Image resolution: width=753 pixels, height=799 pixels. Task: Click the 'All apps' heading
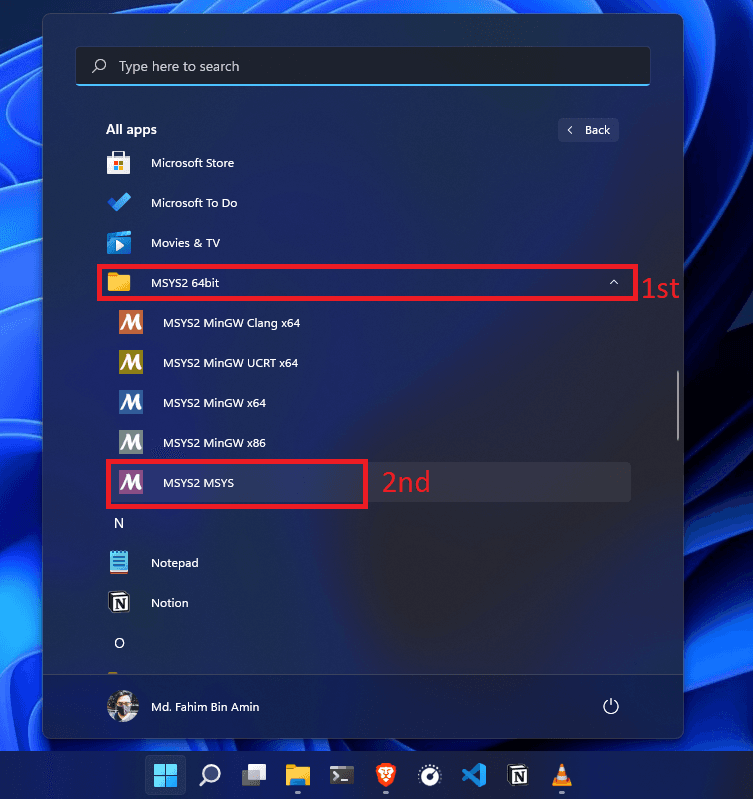coord(131,129)
